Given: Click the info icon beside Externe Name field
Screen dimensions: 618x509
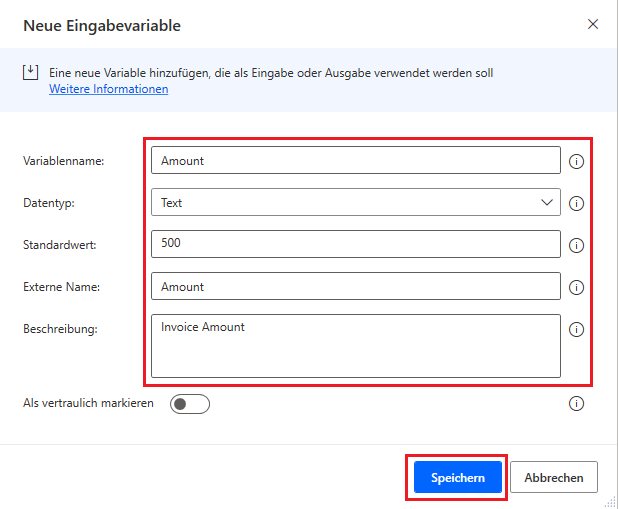Looking at the screenshot, I should [576, 287].
